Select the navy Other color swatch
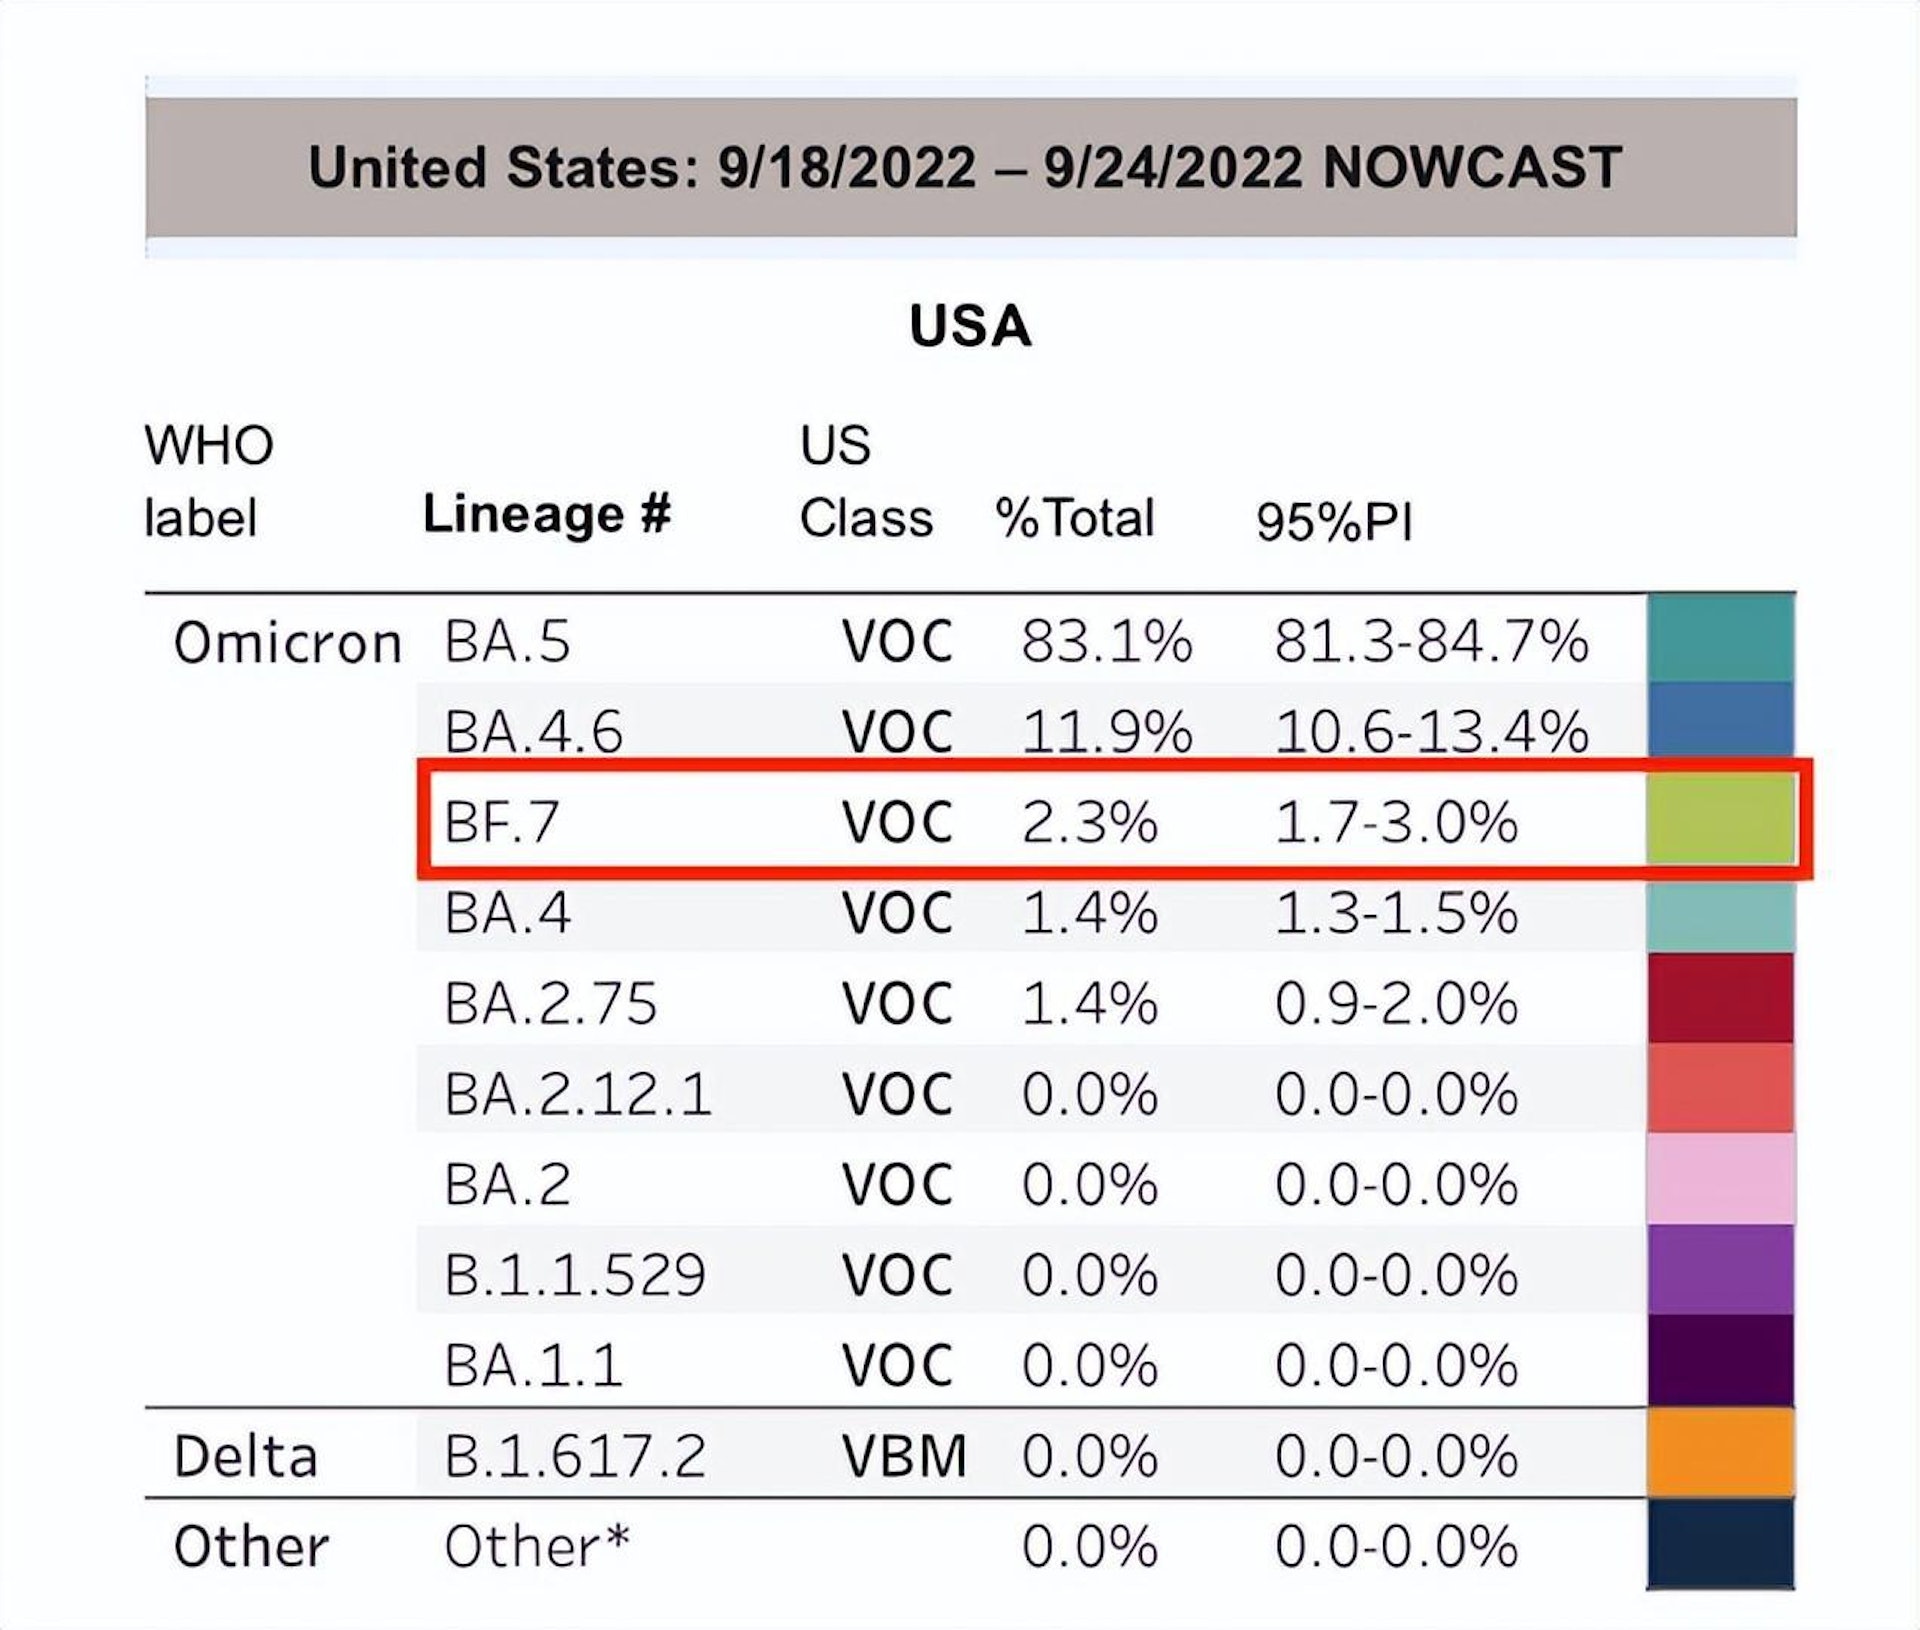 (x=1720, y=1544)
